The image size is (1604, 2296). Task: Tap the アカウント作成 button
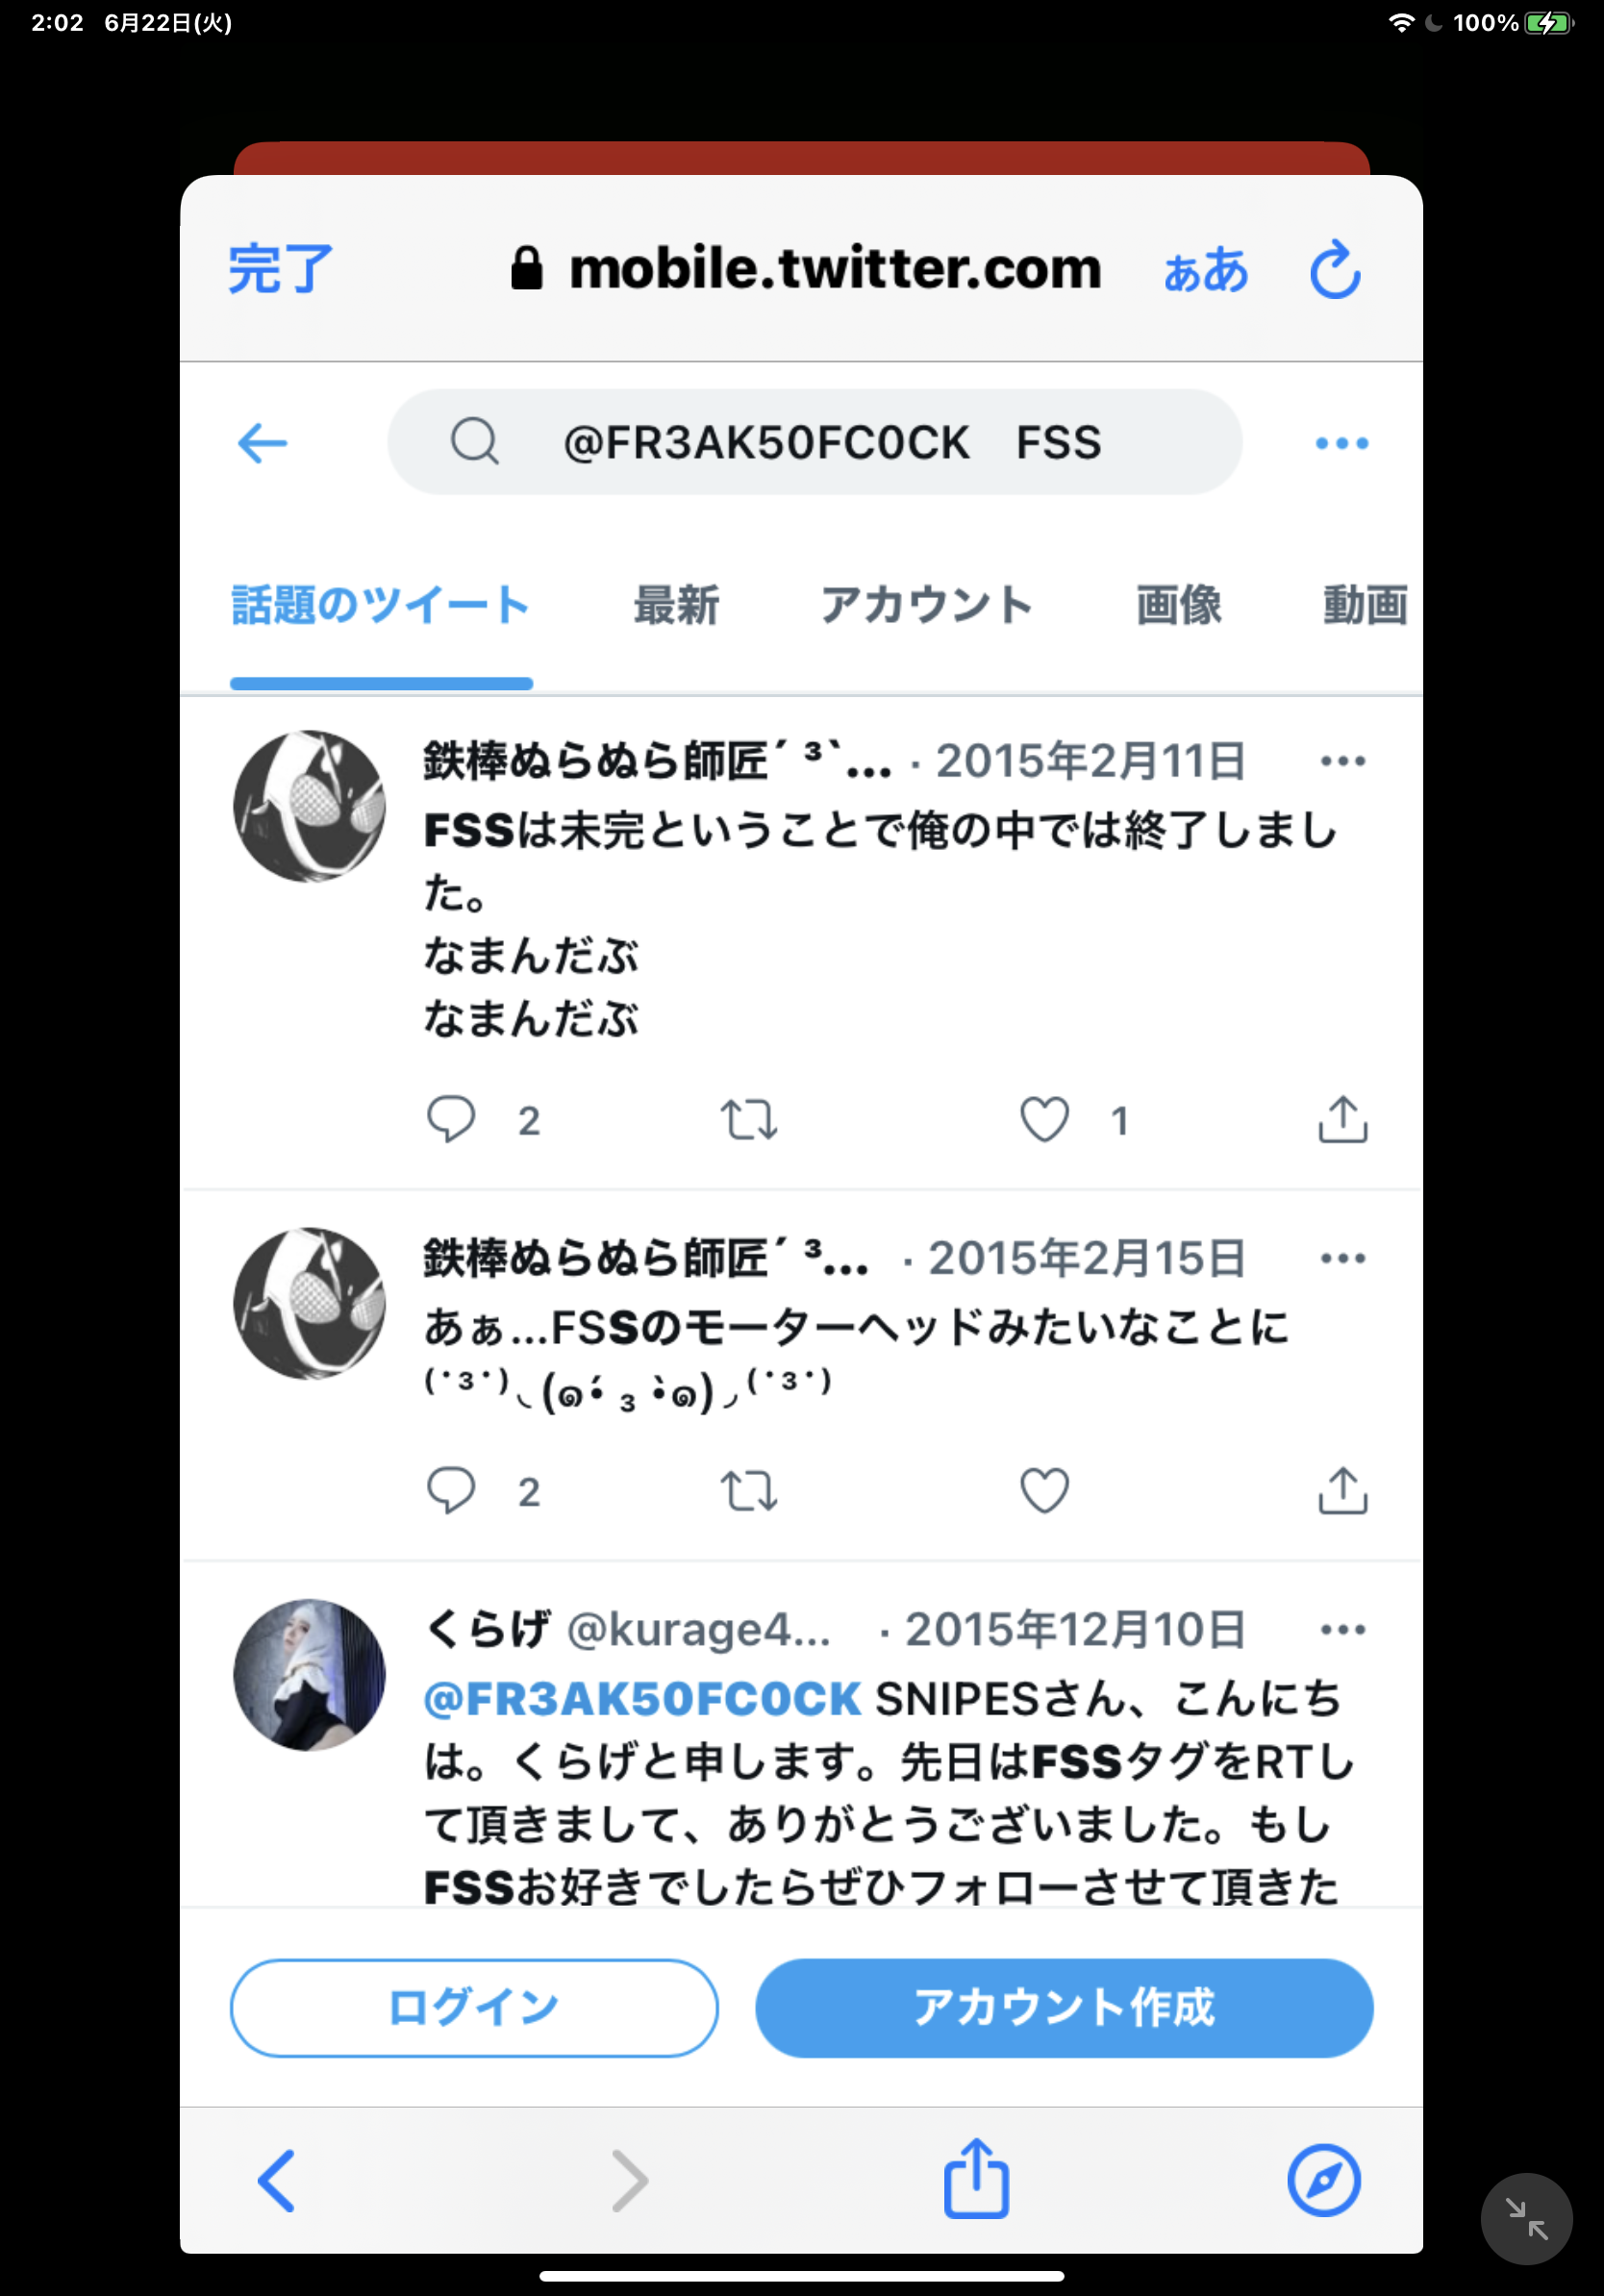(1064, 2008)
